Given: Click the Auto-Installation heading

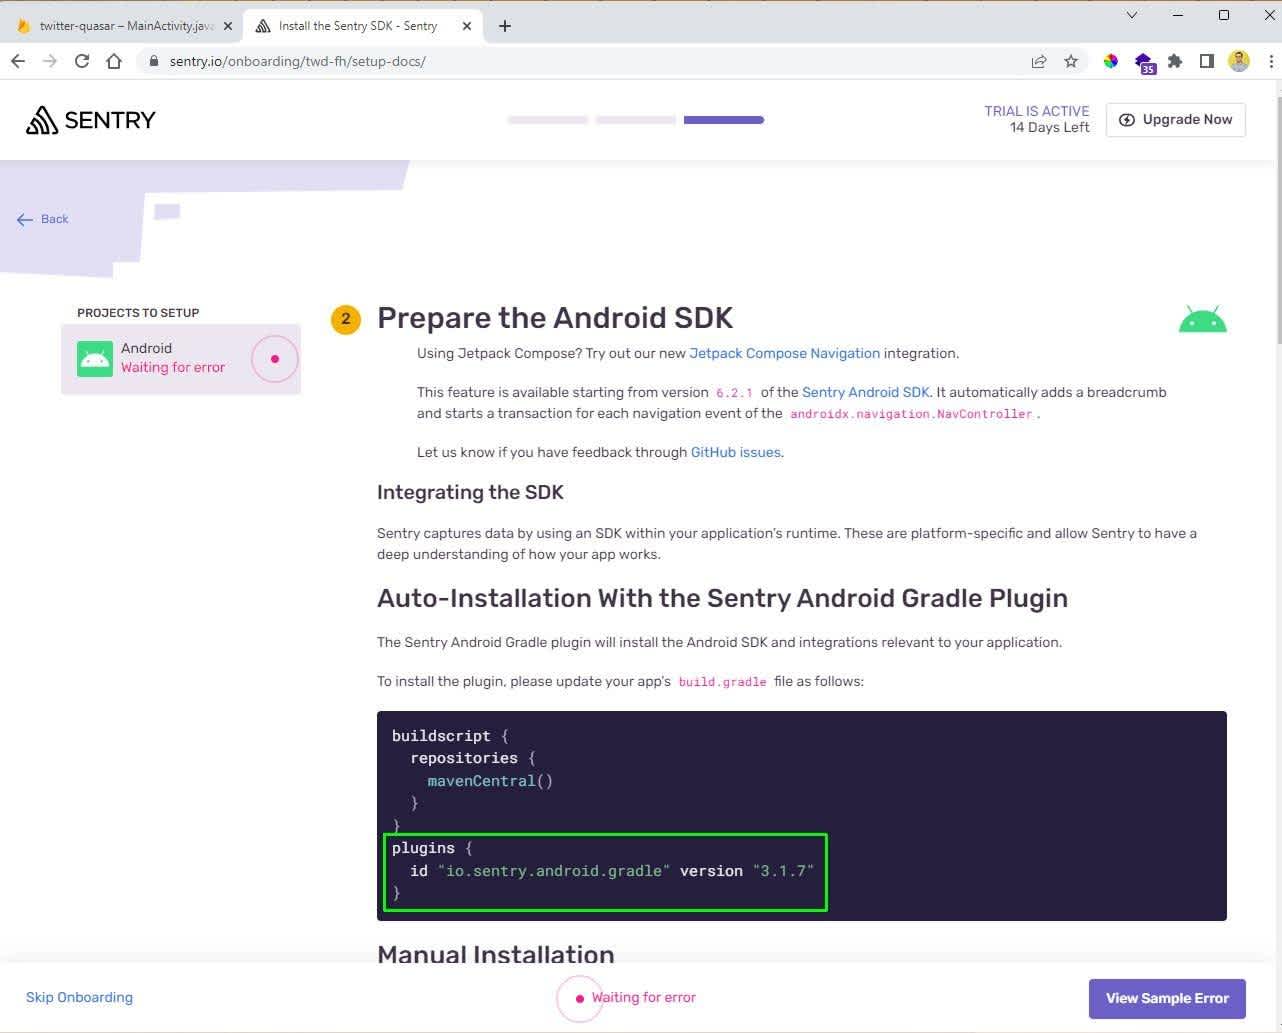Looking at the screenshot, I should click(x=722, y=598).
